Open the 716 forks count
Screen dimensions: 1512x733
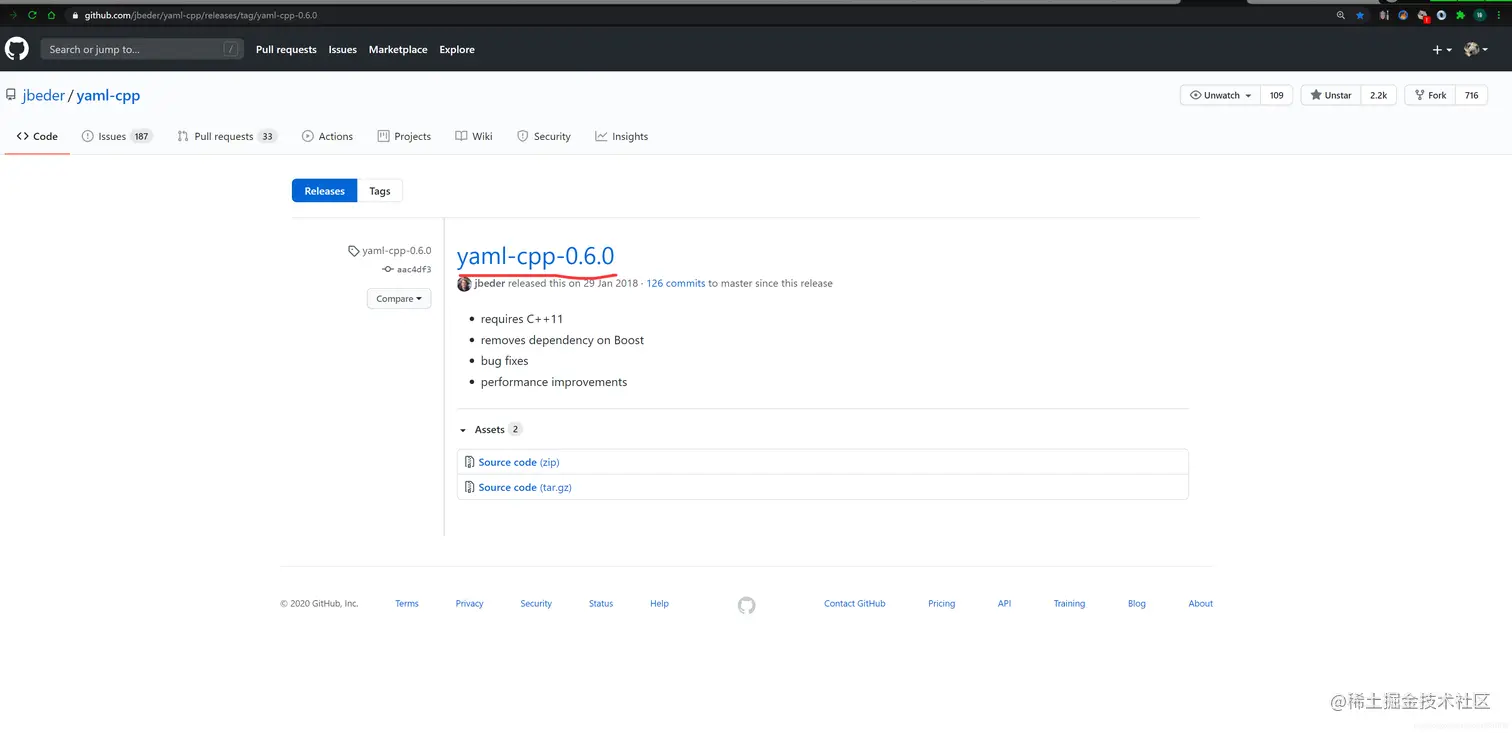coord(1471,95)
